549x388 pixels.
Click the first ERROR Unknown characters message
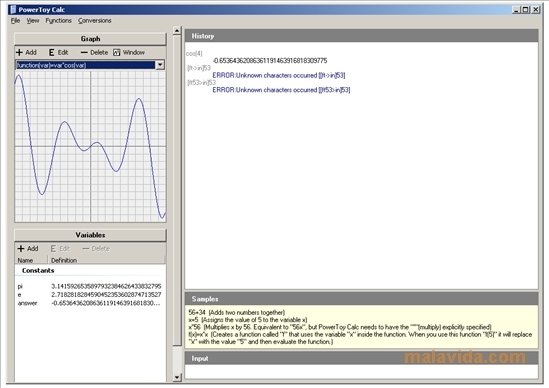279,75
